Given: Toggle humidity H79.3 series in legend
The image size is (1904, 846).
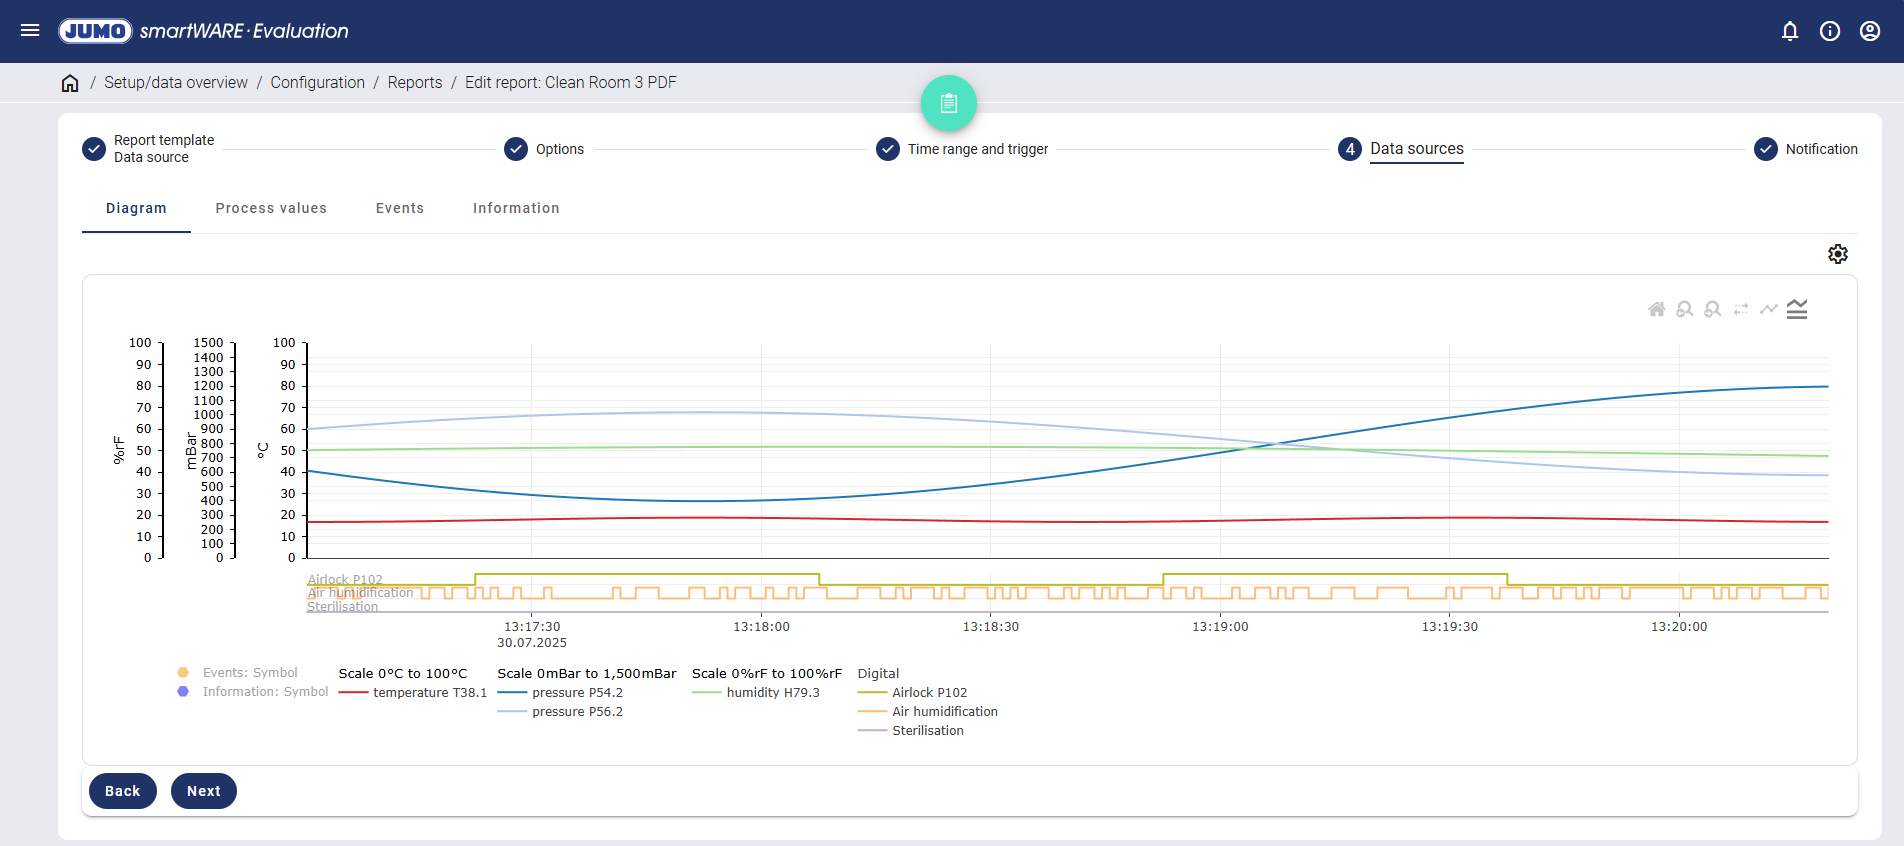Looking at the screenshot, I should pyautogui.click(x=772, y=693).
